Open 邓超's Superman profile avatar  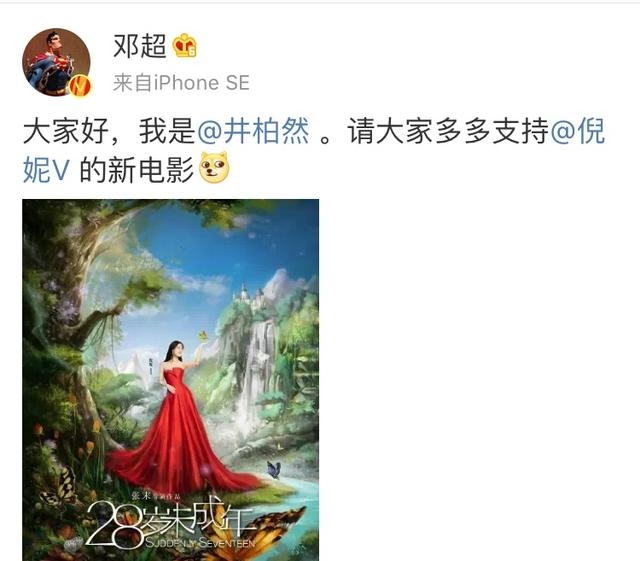[x=56, y=62]
